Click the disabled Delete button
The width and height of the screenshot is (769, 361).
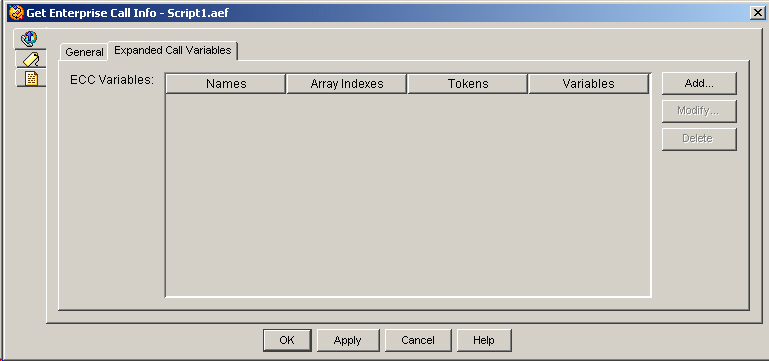point(699,139)
